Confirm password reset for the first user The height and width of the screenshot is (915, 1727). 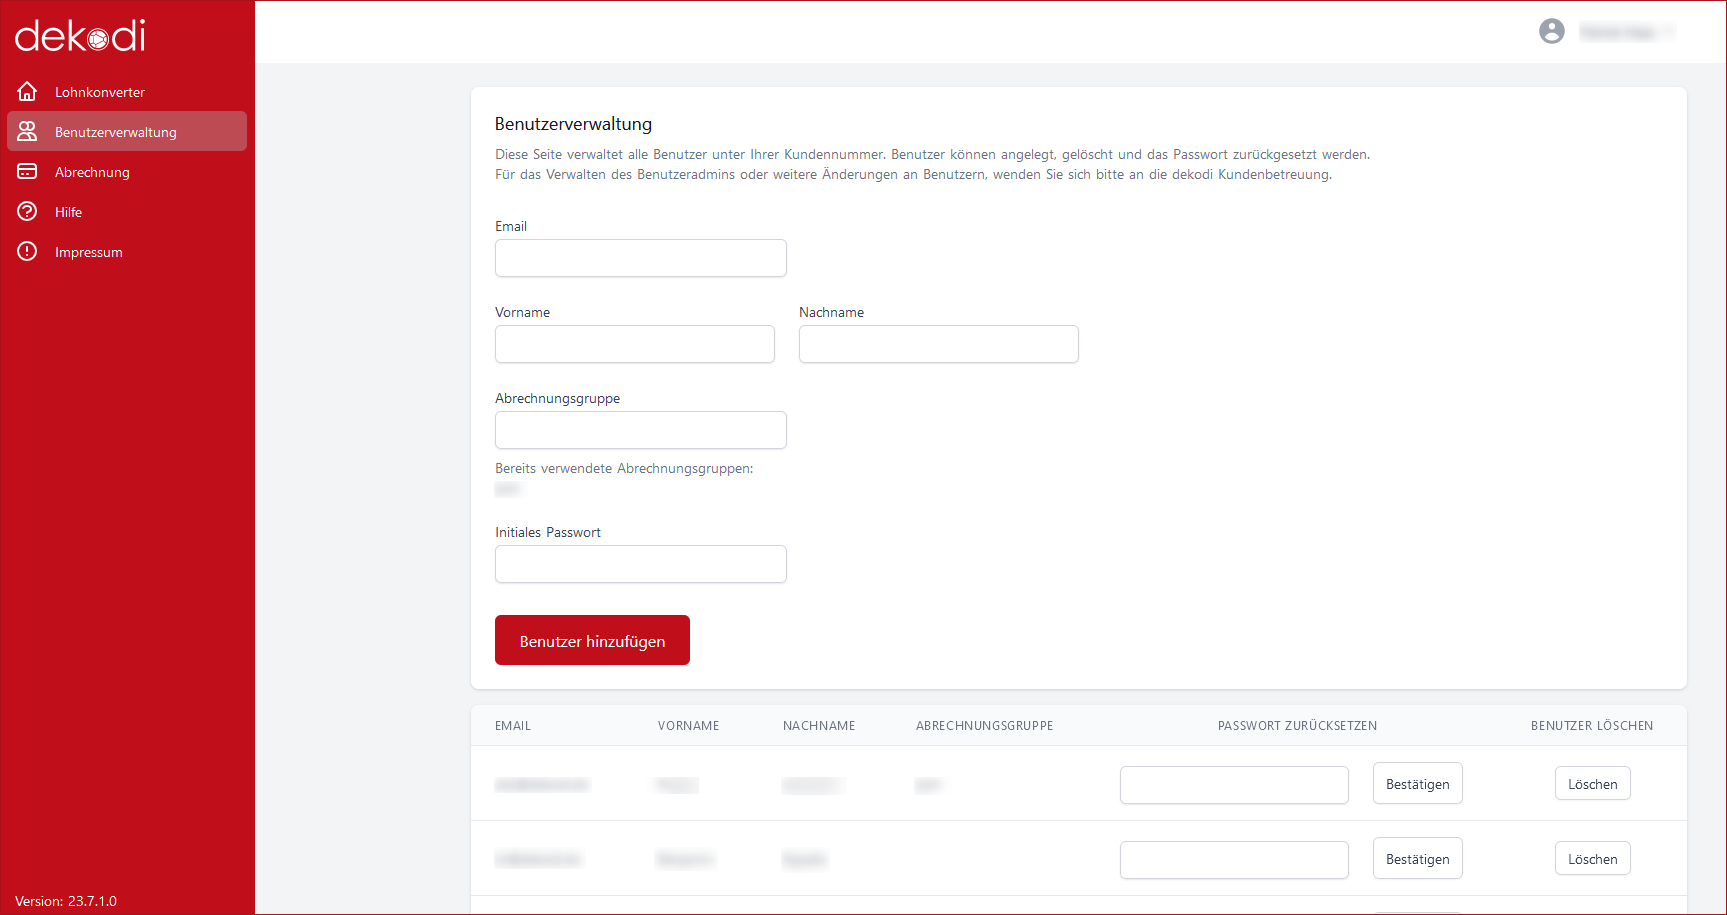click(x=1417, y=784)
